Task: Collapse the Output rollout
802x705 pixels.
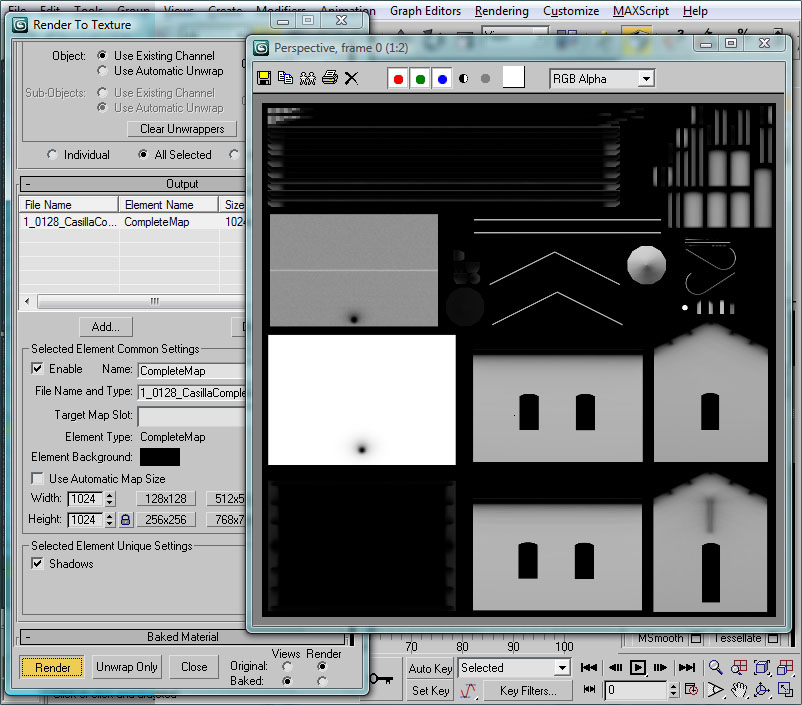Action: coord(181,184)
